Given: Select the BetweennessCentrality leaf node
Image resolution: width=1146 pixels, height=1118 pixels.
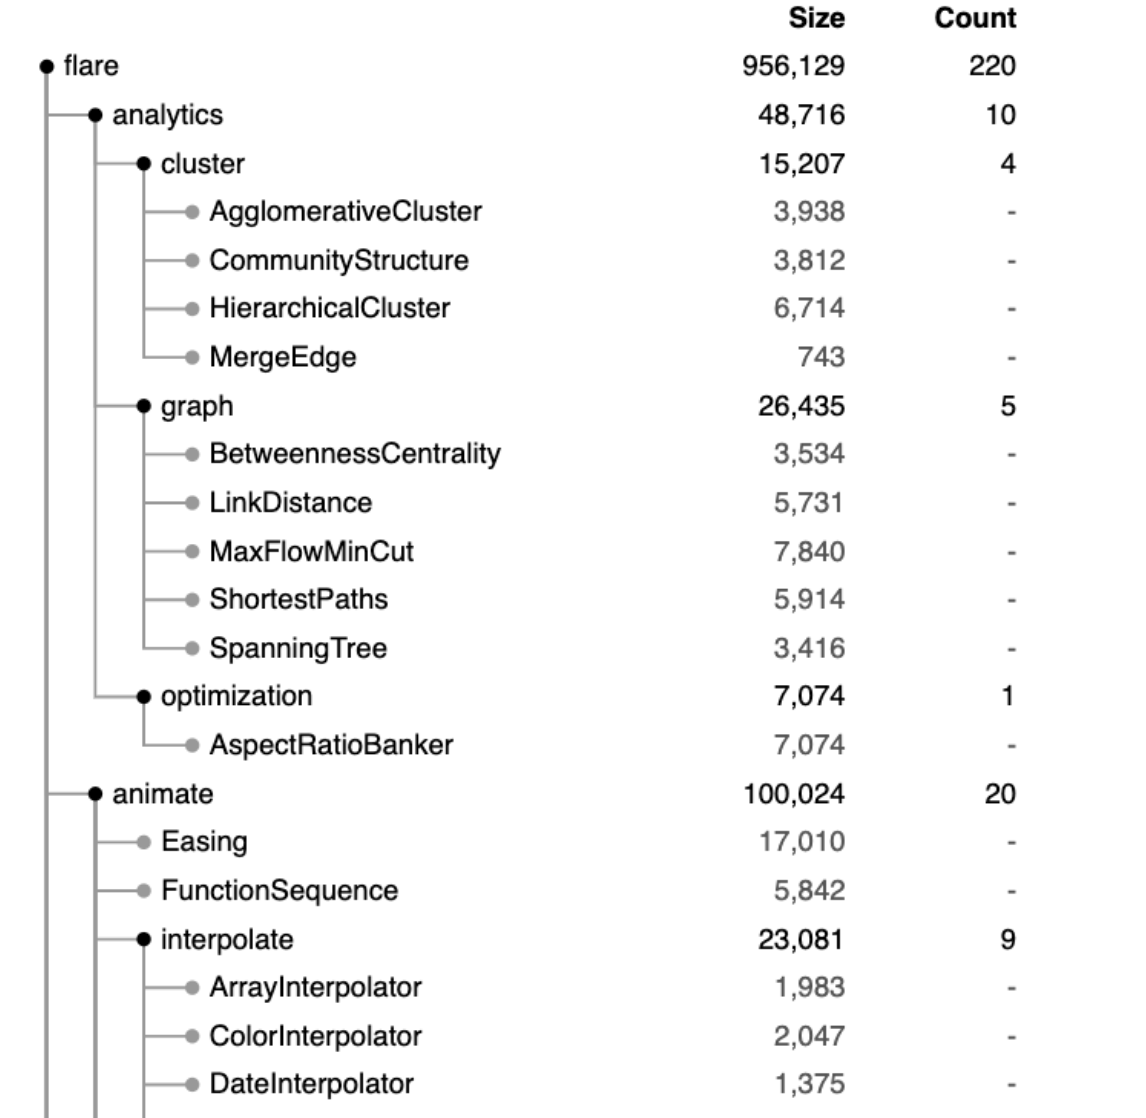Looking at the screenshot, I should point(355,454).
